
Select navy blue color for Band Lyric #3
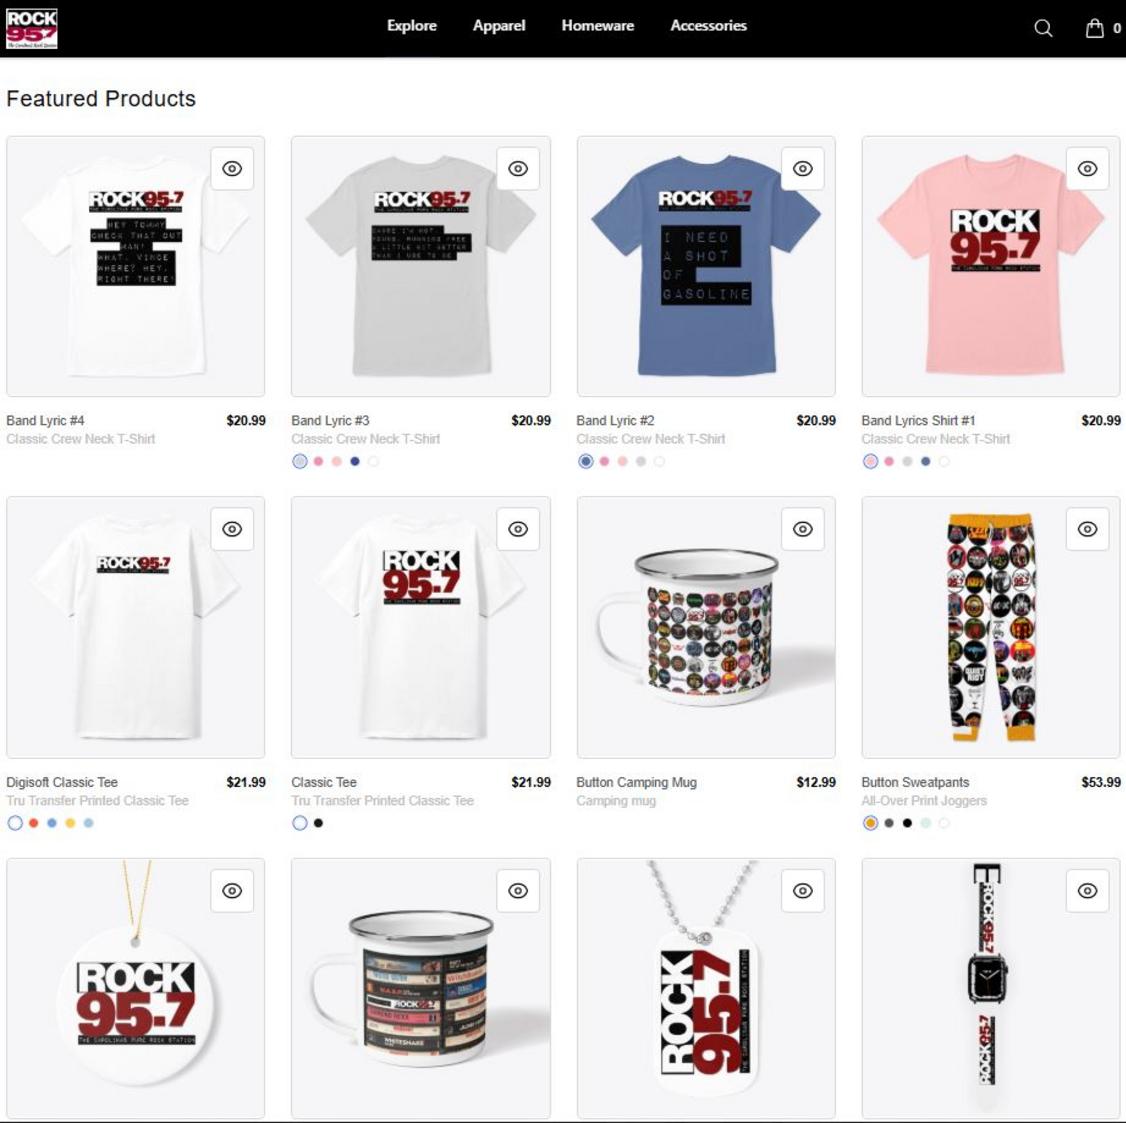(x=355, y=462)
